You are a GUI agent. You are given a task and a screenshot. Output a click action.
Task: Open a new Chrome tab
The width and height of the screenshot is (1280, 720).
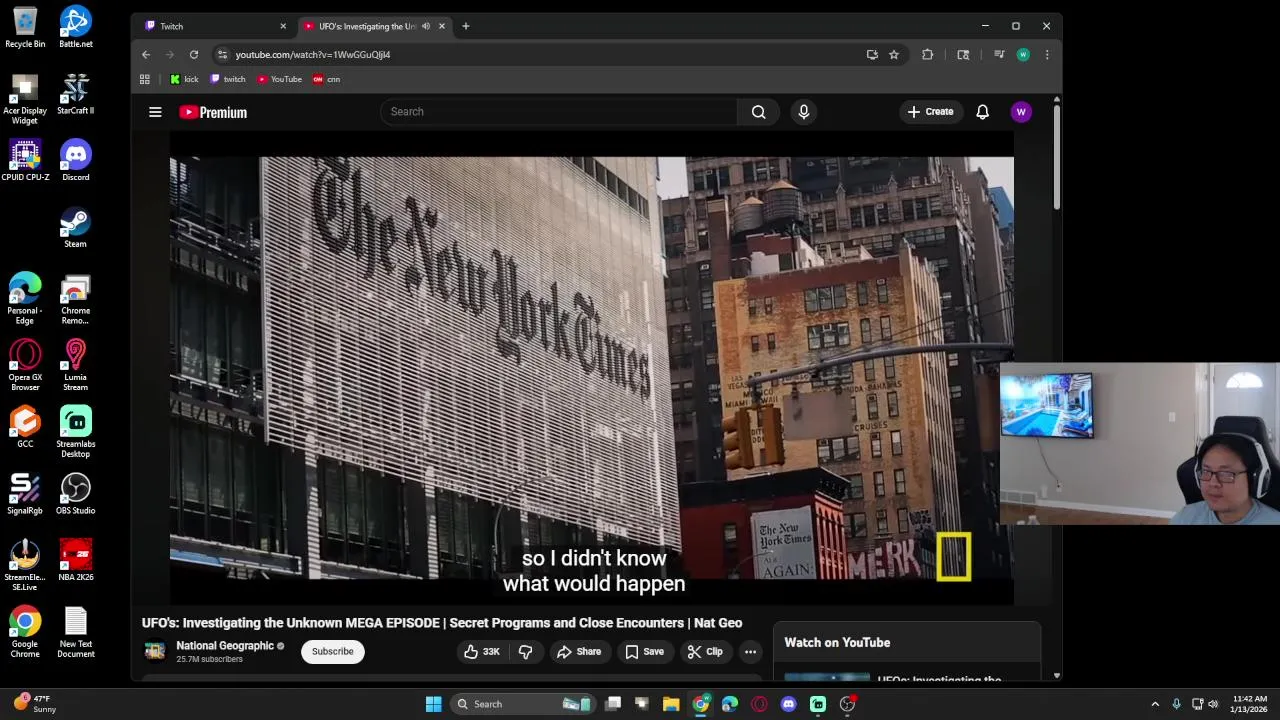pyautogui.click(x=465, y=26)
